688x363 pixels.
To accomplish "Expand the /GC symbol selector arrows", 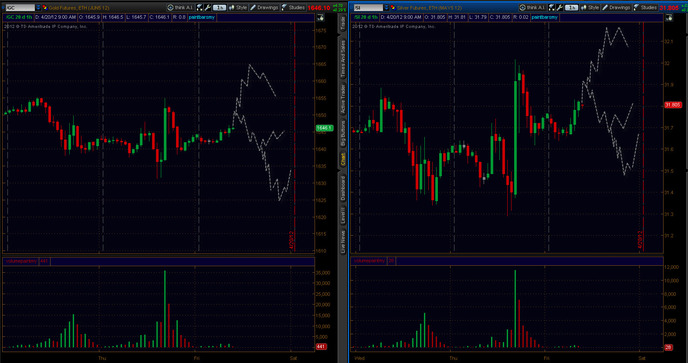I will [x=38, y=7].
